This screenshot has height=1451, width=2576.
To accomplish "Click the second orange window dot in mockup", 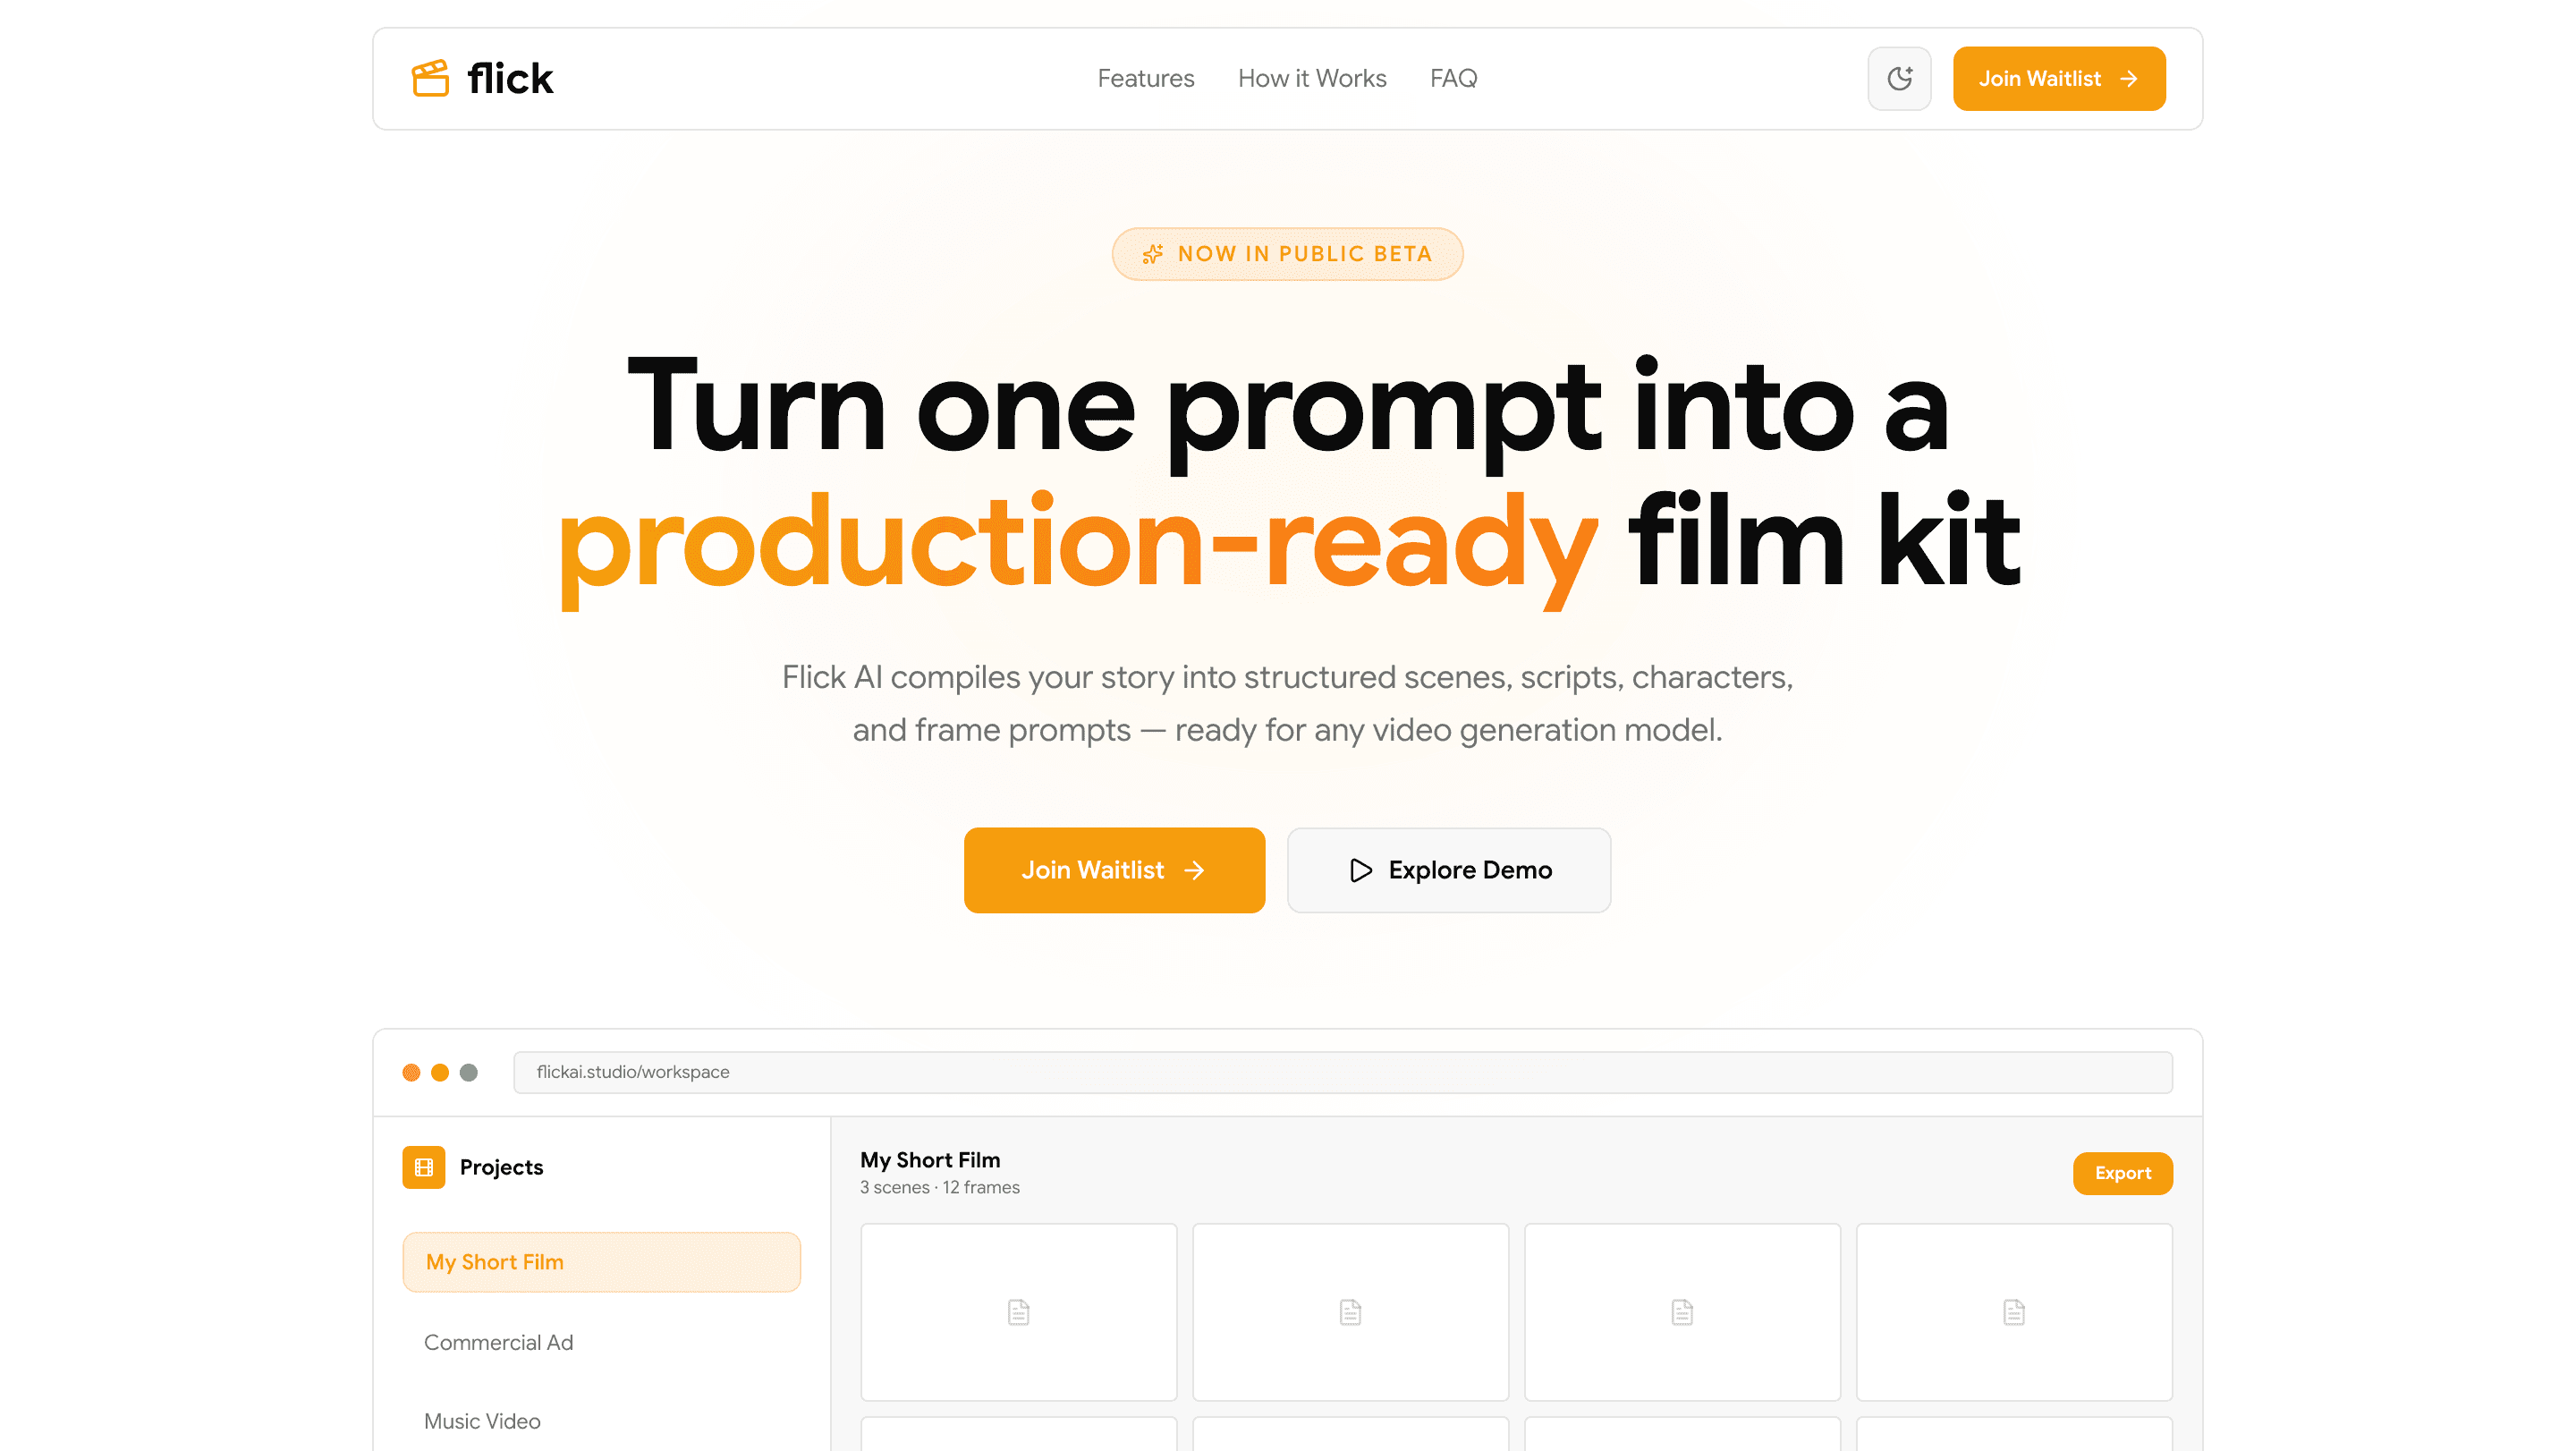I will [x=439, y=1072].
